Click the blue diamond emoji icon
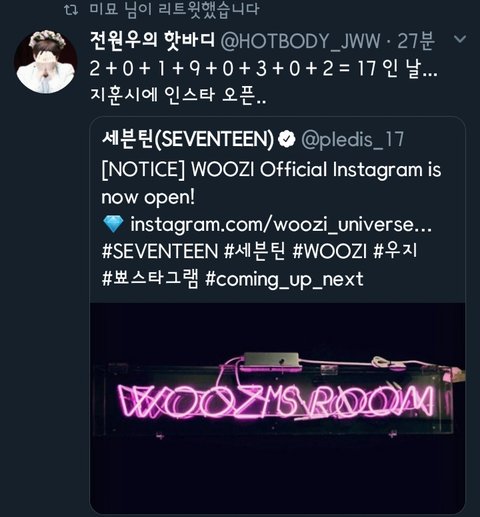The image size is (480, 517). click(x=113, y=224)
